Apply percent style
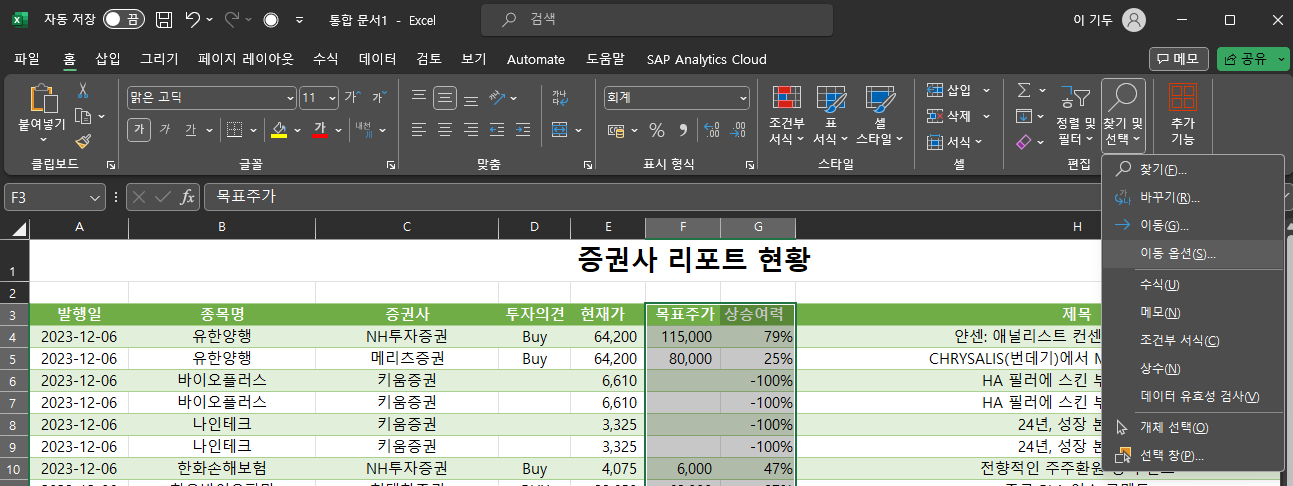The height and width of the screenshot is (486, 1293). 657,130
